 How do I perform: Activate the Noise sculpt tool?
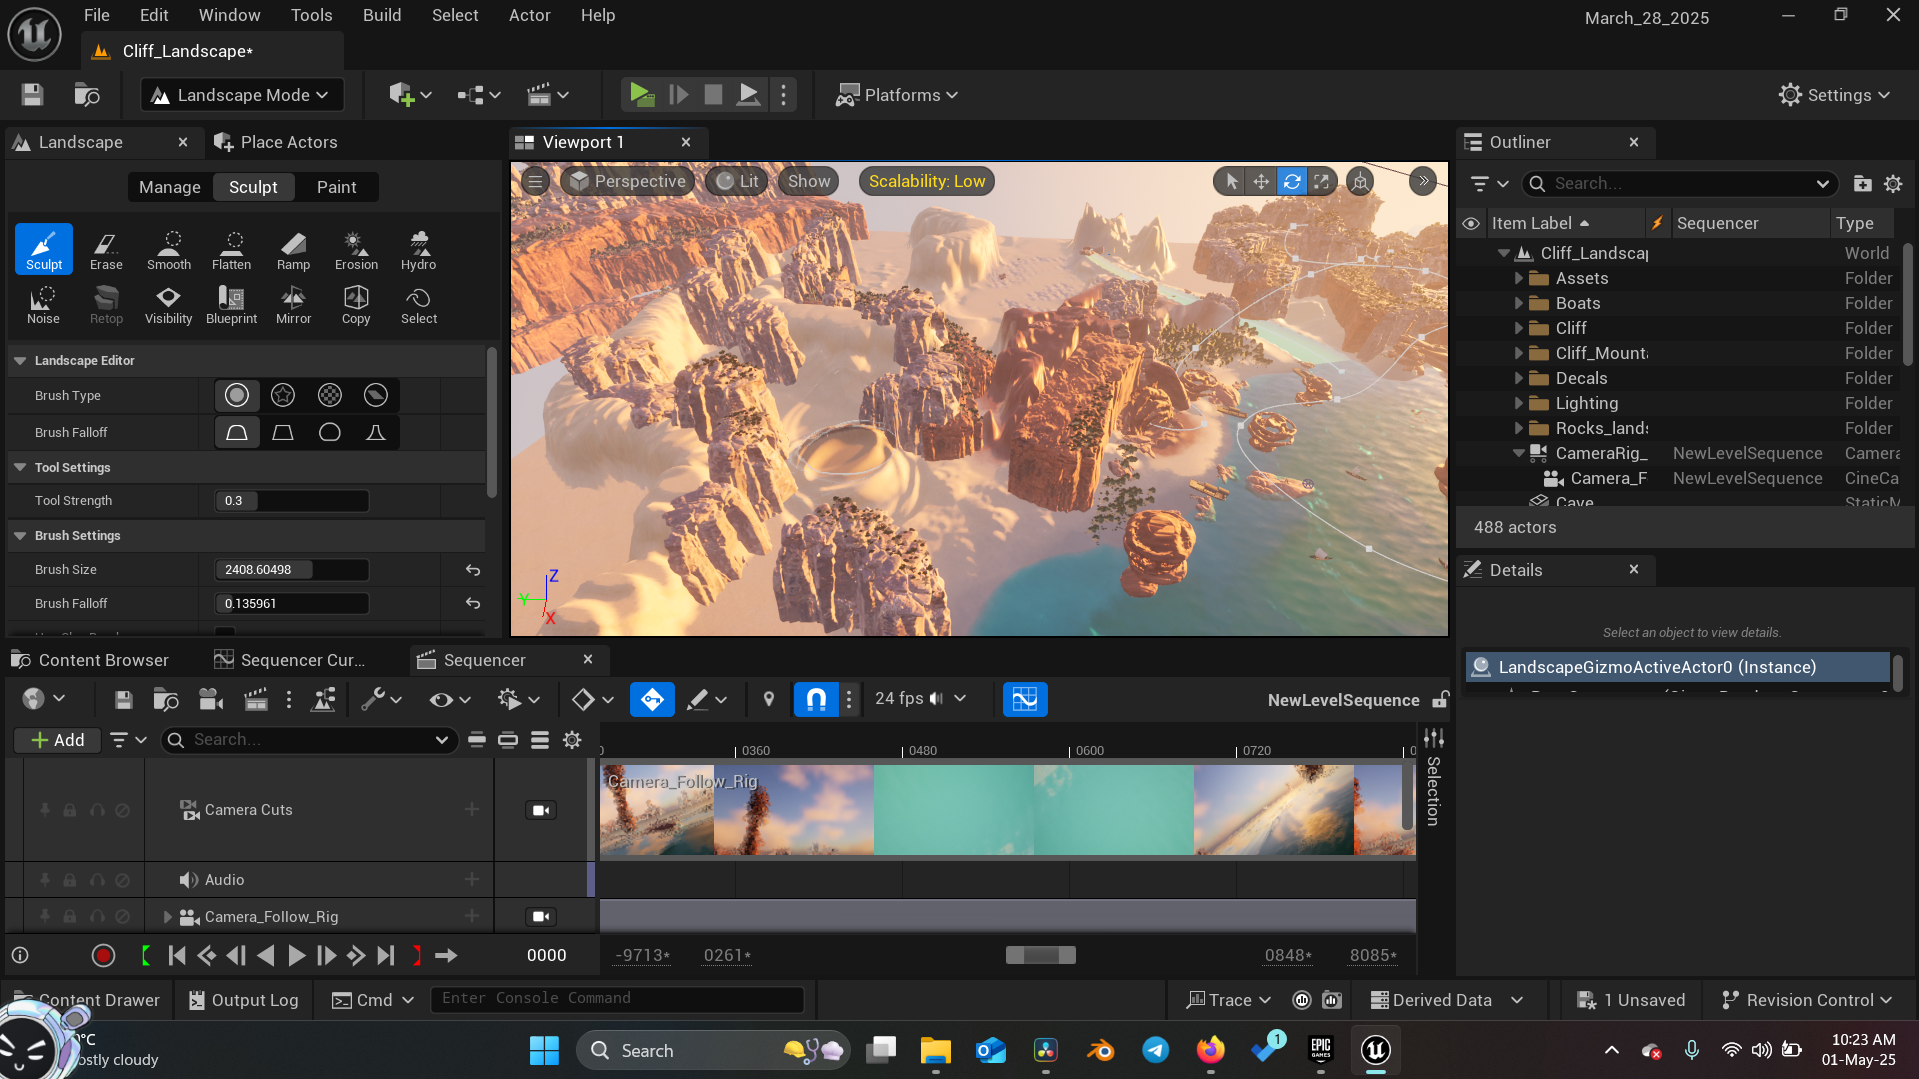pyautogui.click(x=43, y=304)
